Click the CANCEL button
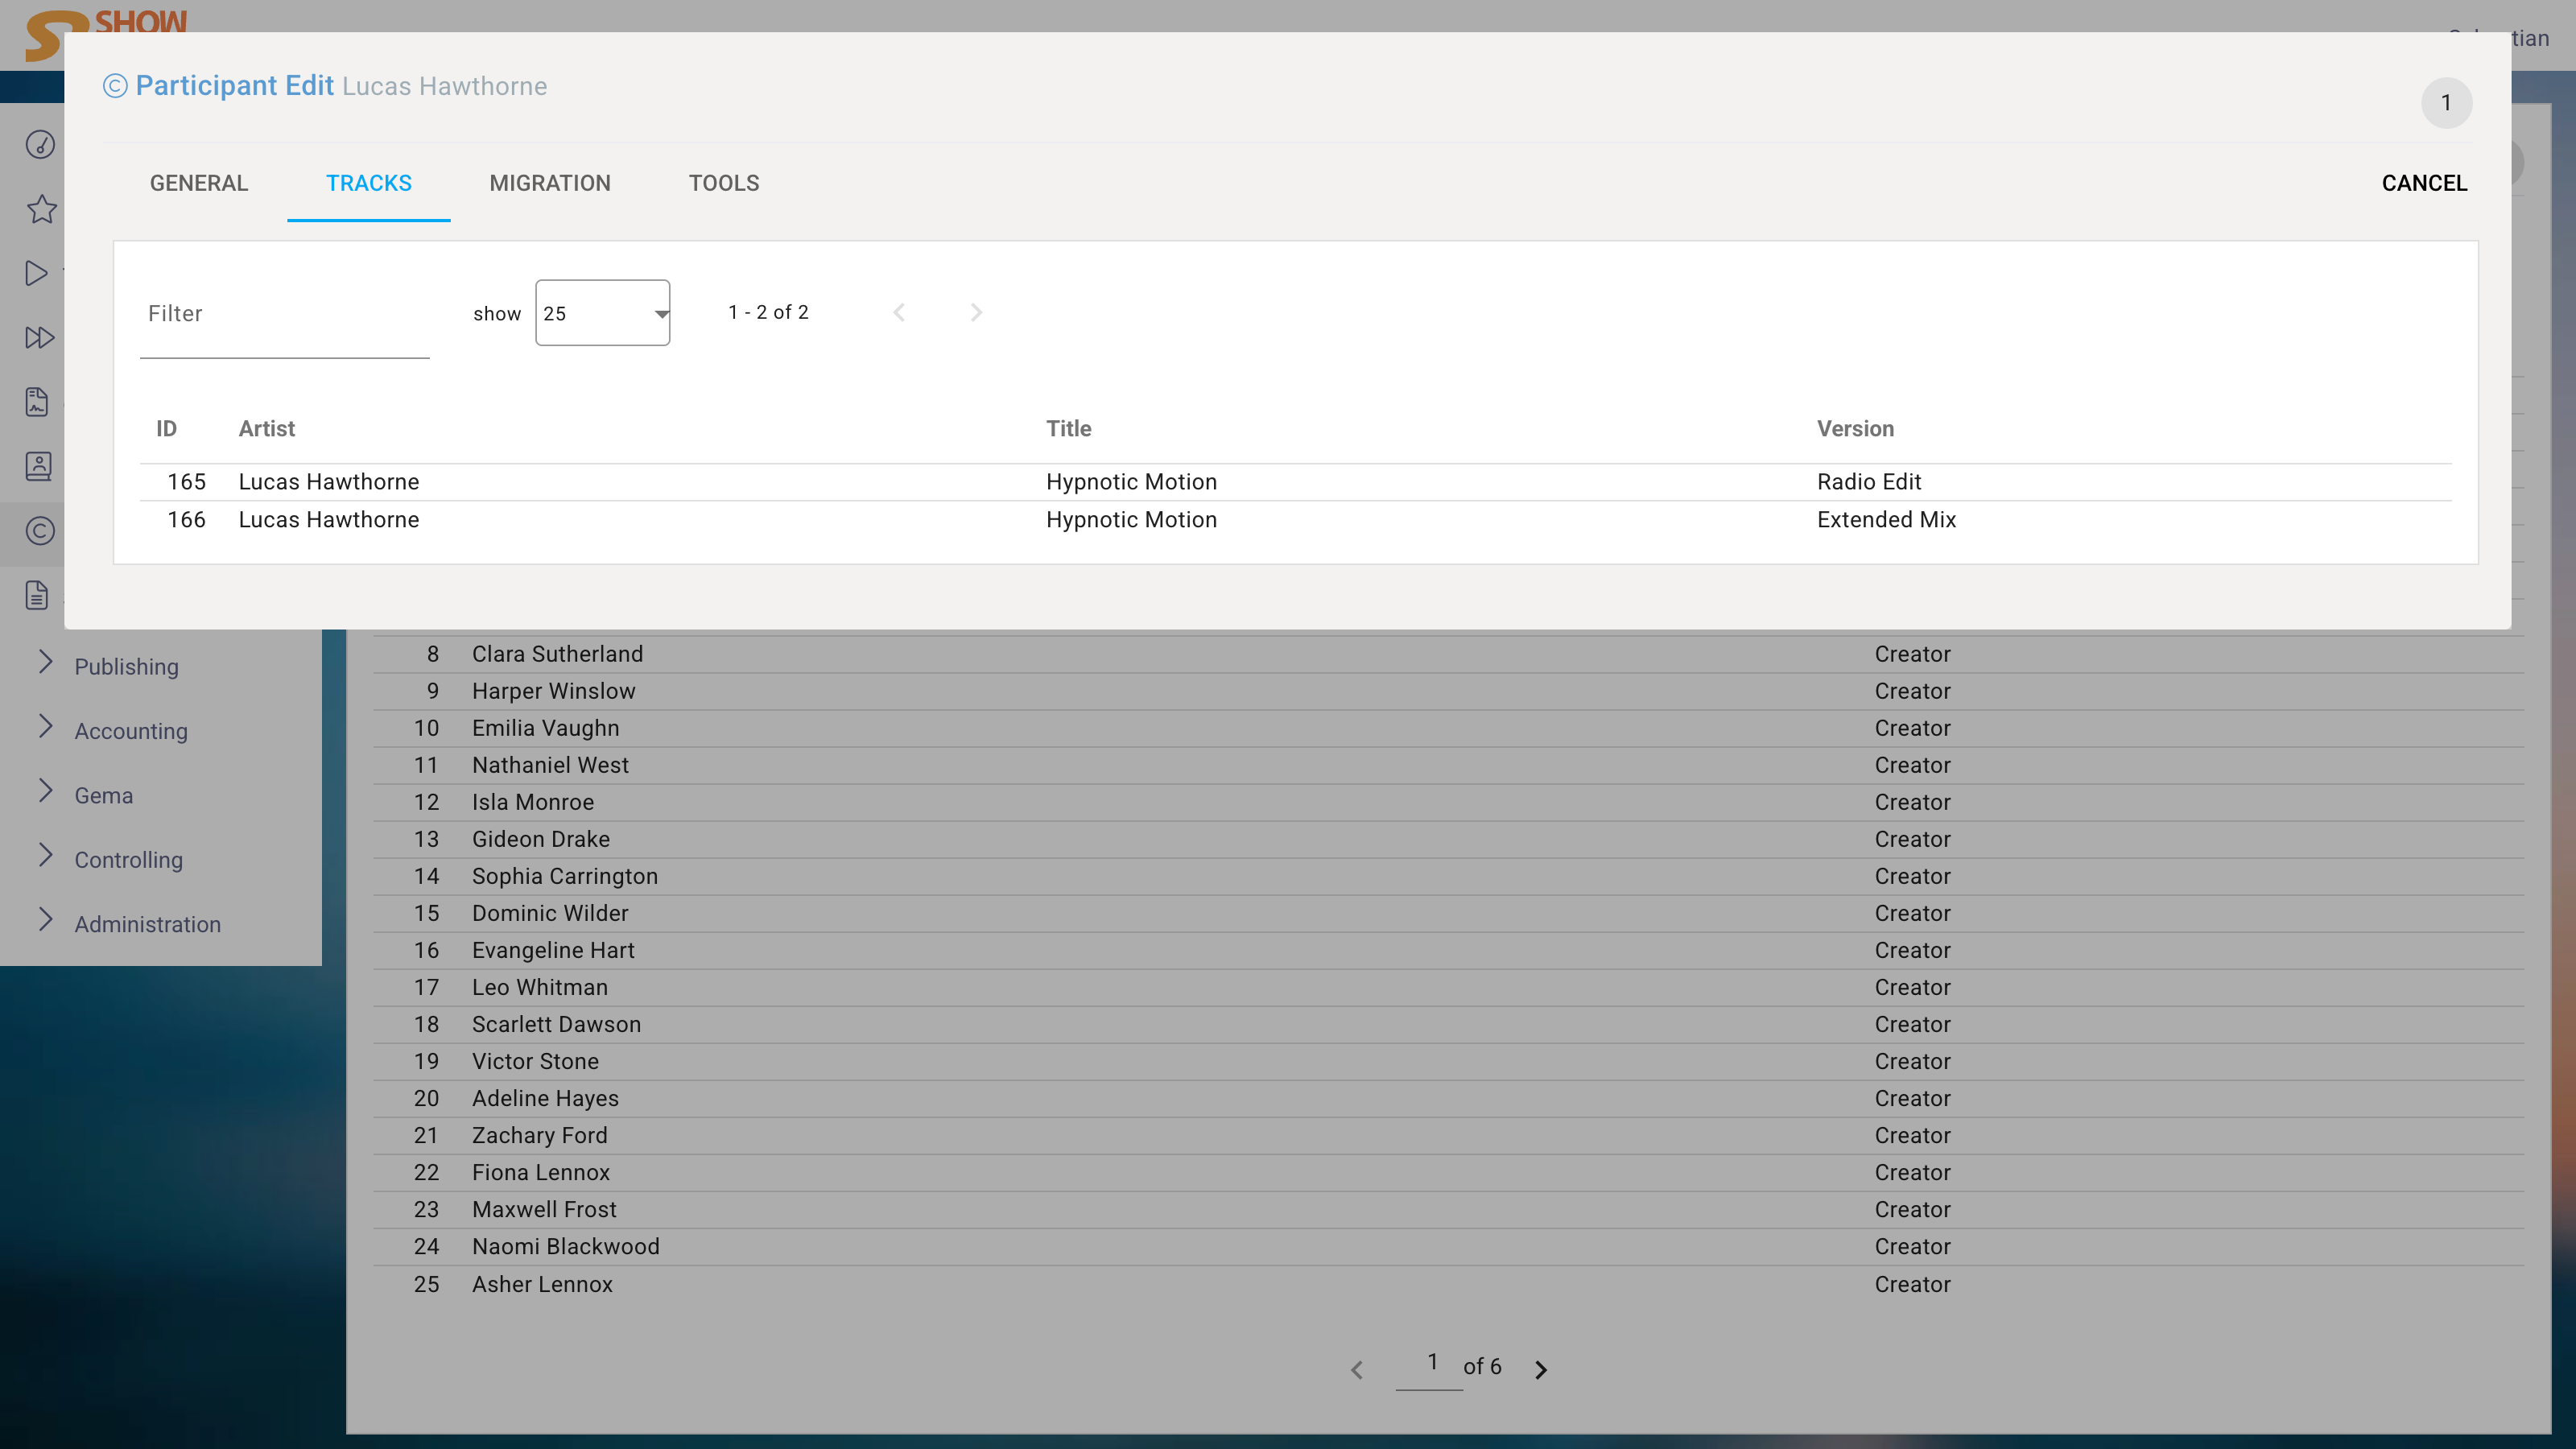2576x1449 pixels. pyautogui.click(x=2424, y=183)
